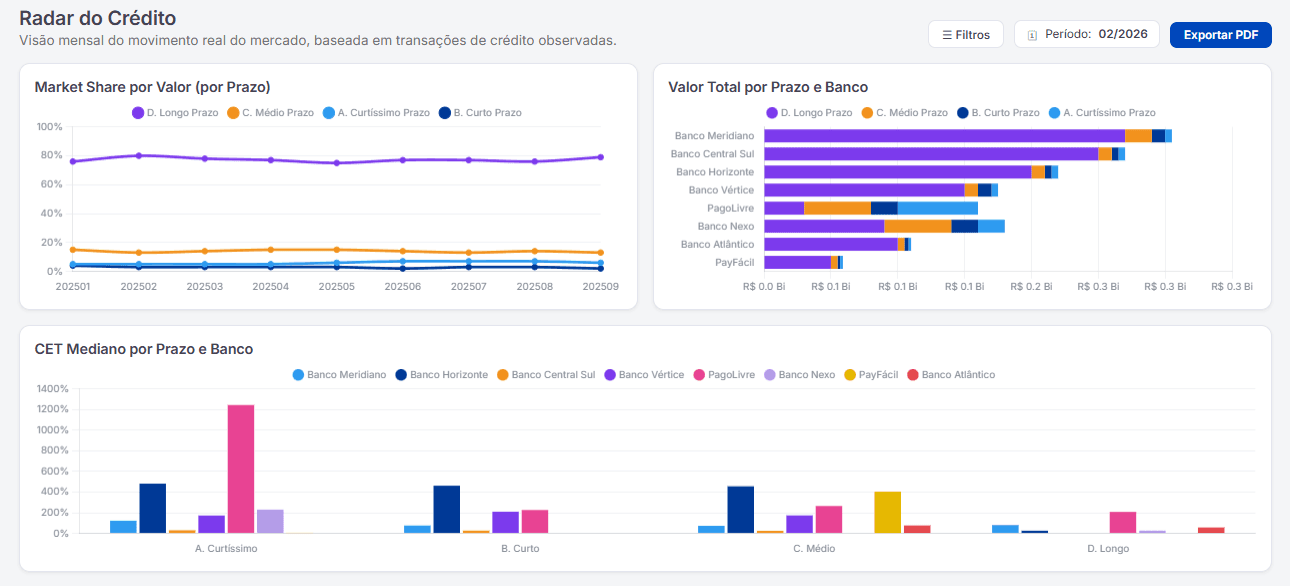Click the purple line point at 202502
The height and width of the screenshot is (586, 1290).
pyautogui.click(x=139, y=155)
